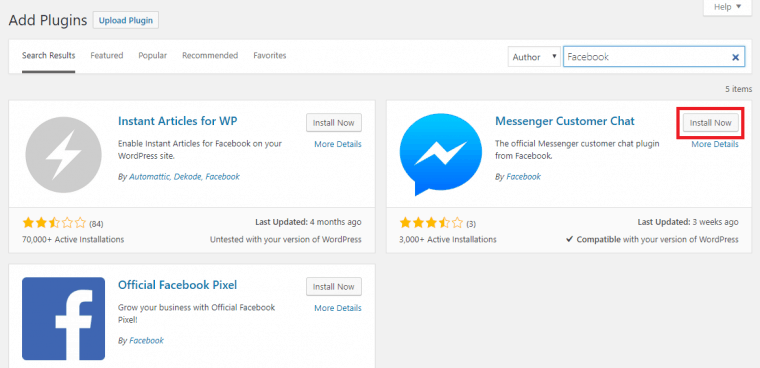The height and width of the screenshot is (368, 760).
Task: Install the Official Facebook Pixel plugin
Action: tap(333, 287)
